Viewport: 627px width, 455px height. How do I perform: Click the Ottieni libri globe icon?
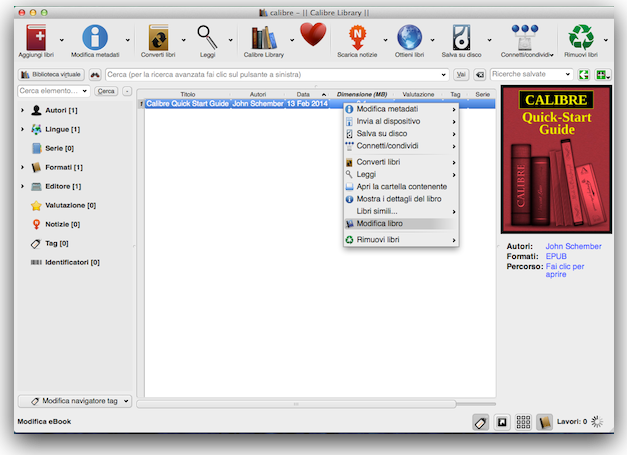(x=409, y=38)
